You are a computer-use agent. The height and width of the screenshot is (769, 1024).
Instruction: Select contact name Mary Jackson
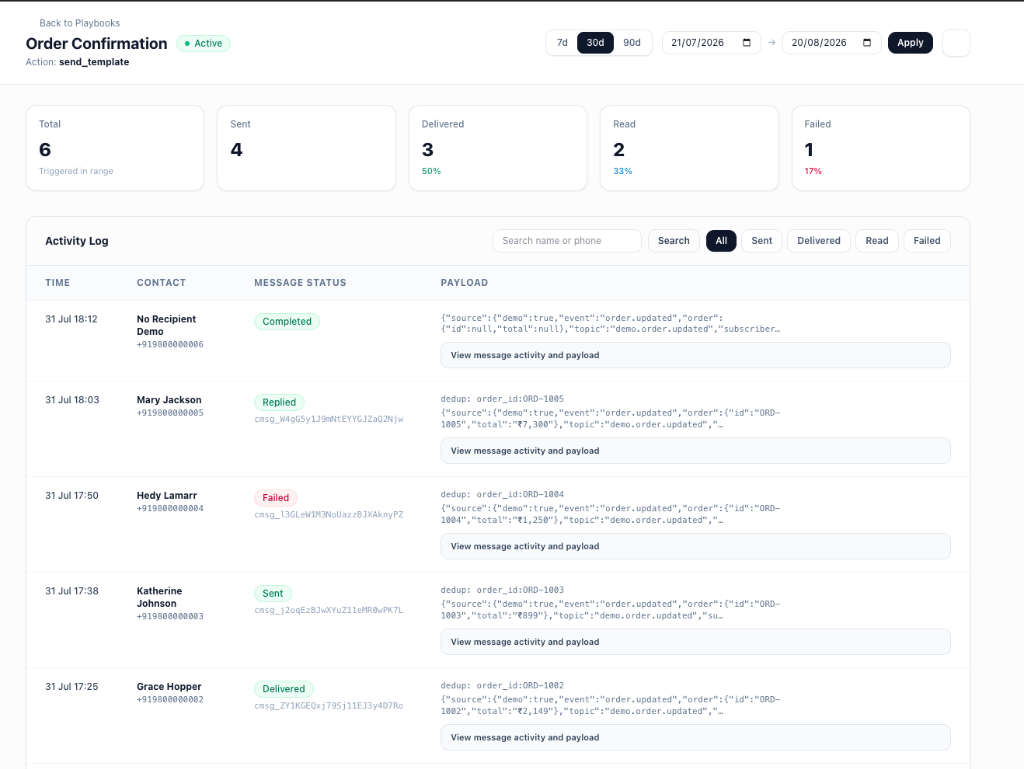169,400
